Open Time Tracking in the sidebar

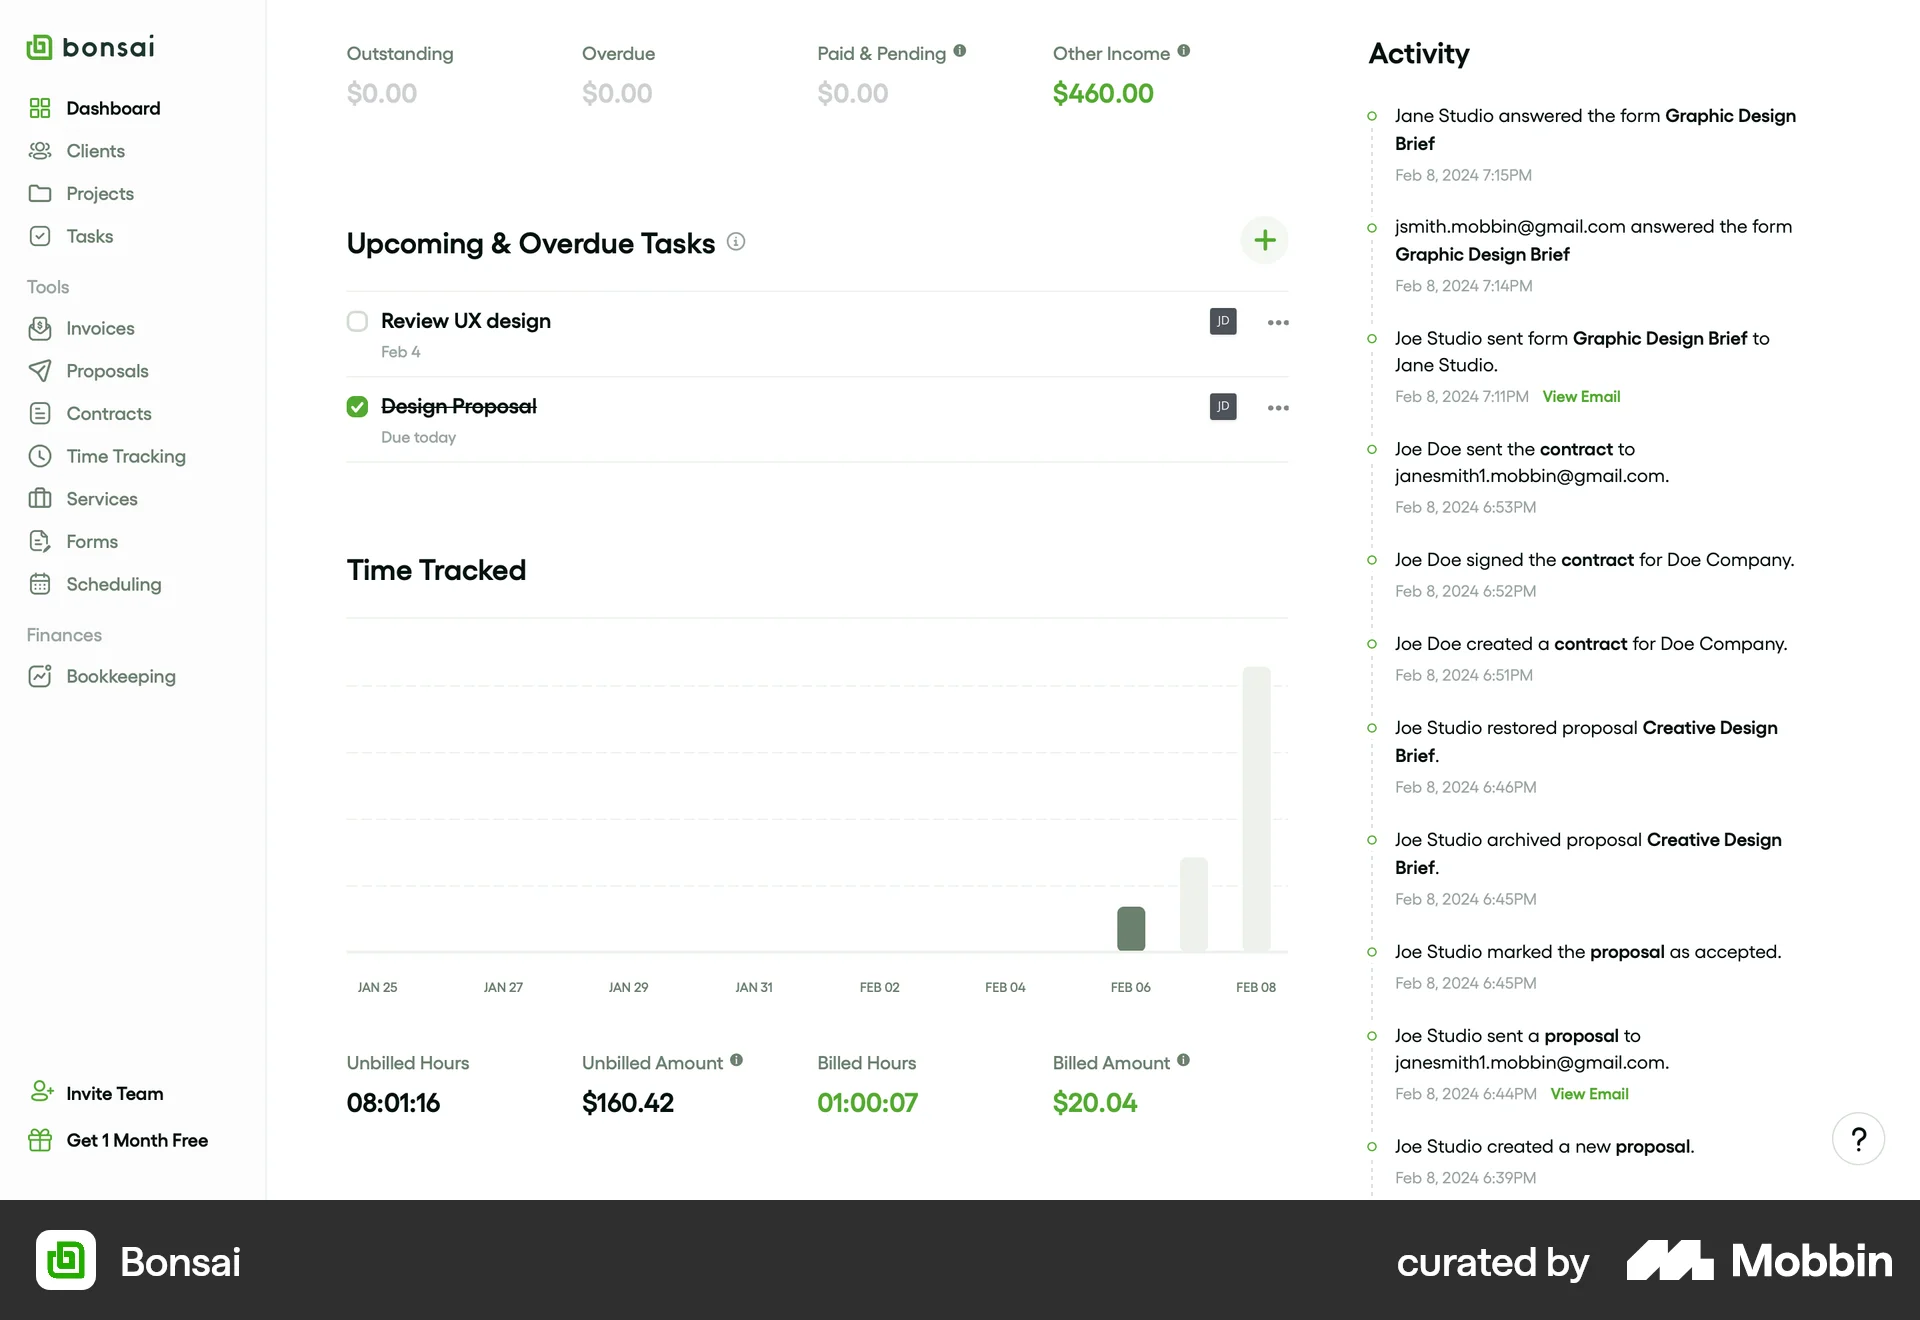[126, 456]
